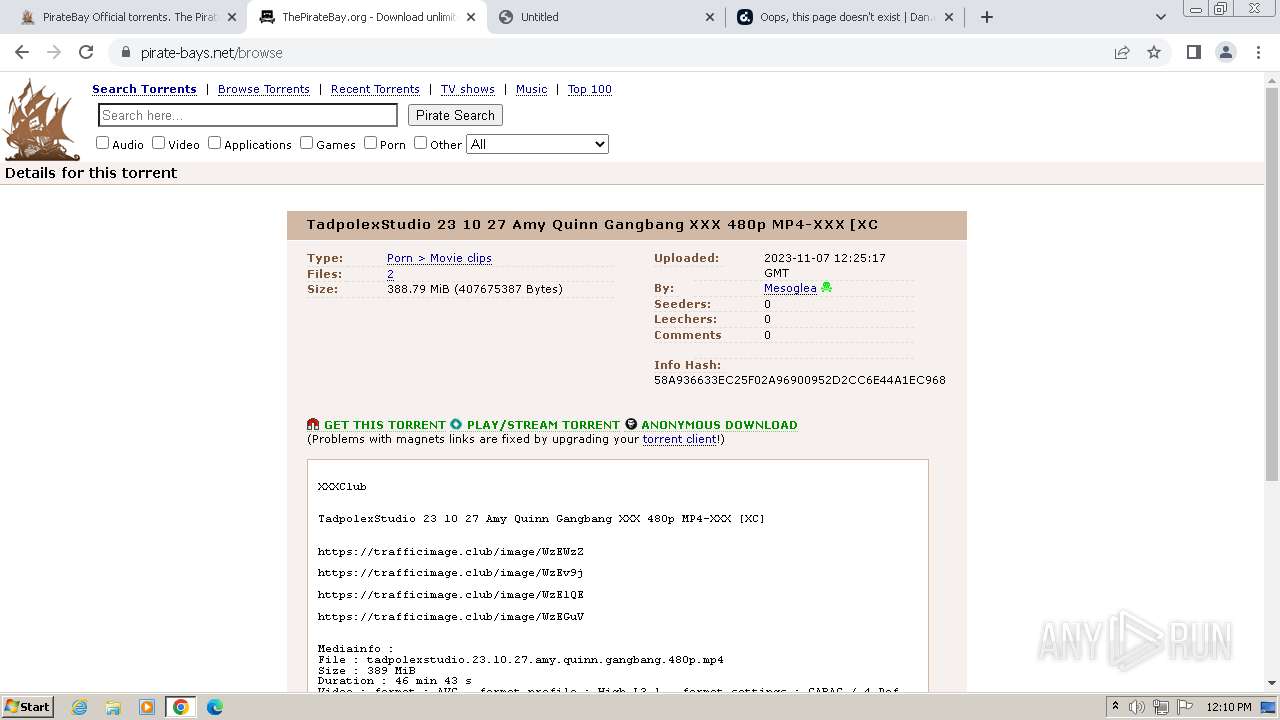Select ThePirateBay.org Download tab
The image size is (1280, 720).
click(x=365, y=17)
